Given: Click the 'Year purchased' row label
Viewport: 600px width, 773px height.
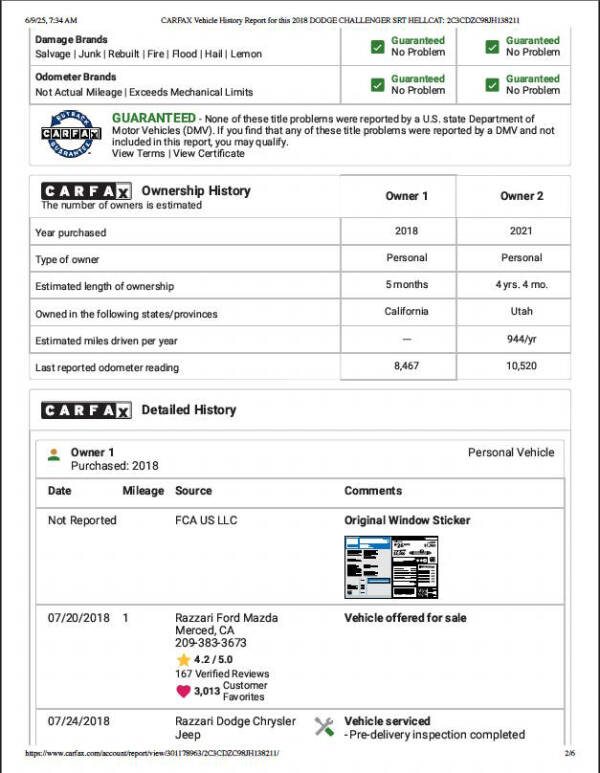Looking at the screenshot, I should point(71,233).
